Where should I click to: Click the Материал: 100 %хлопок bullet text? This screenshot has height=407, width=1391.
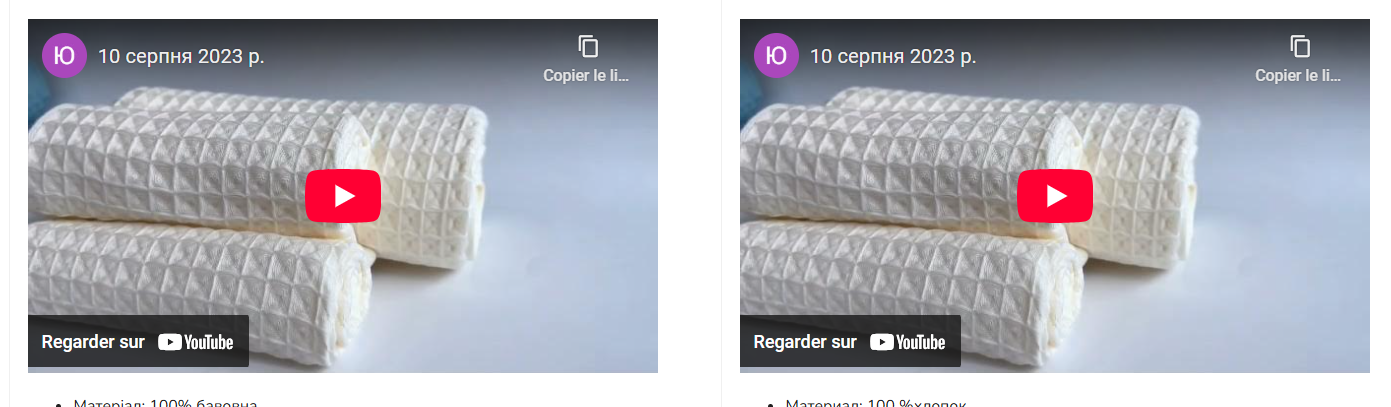[x=876, y=402]
